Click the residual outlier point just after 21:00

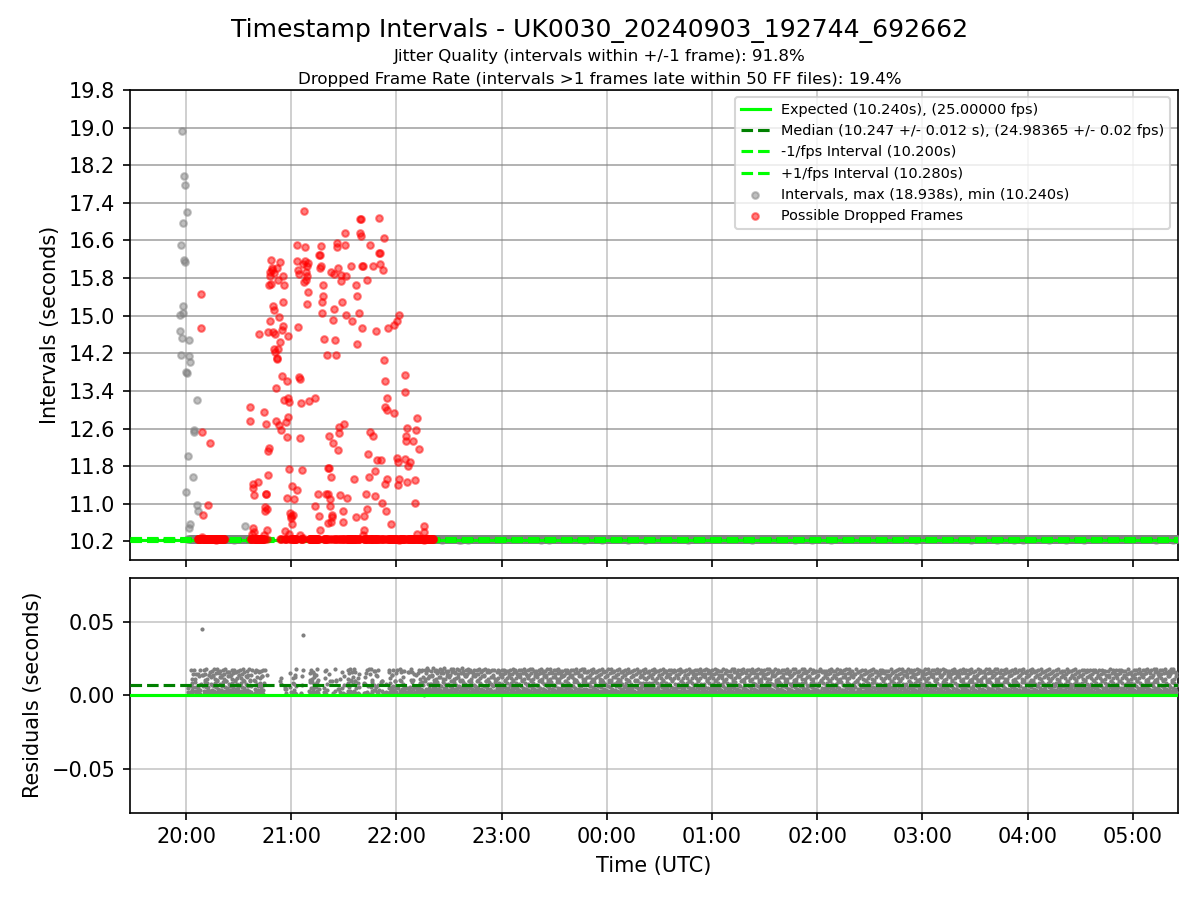point(303,635)
